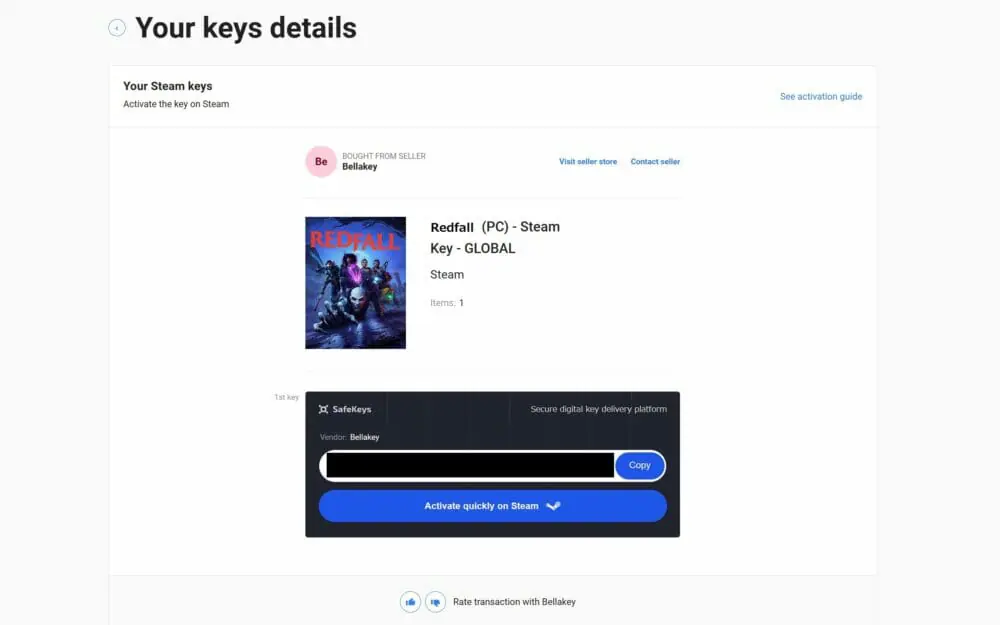Click the thumbs down rating icon
The image size is (1000, 625).
[436, 601]
